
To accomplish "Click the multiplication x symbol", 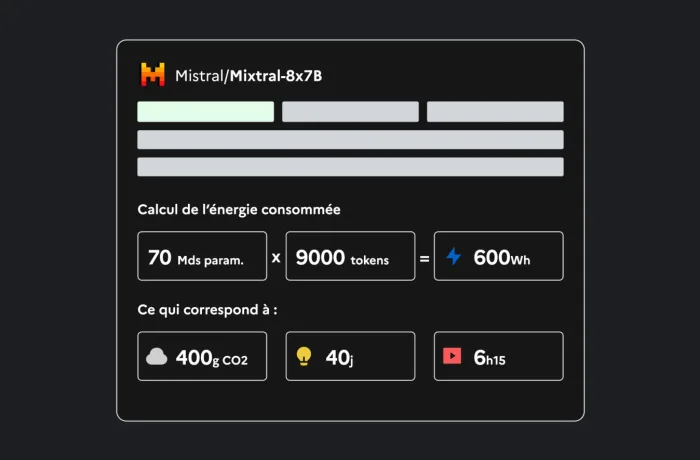I will click(x=276, y=258).
